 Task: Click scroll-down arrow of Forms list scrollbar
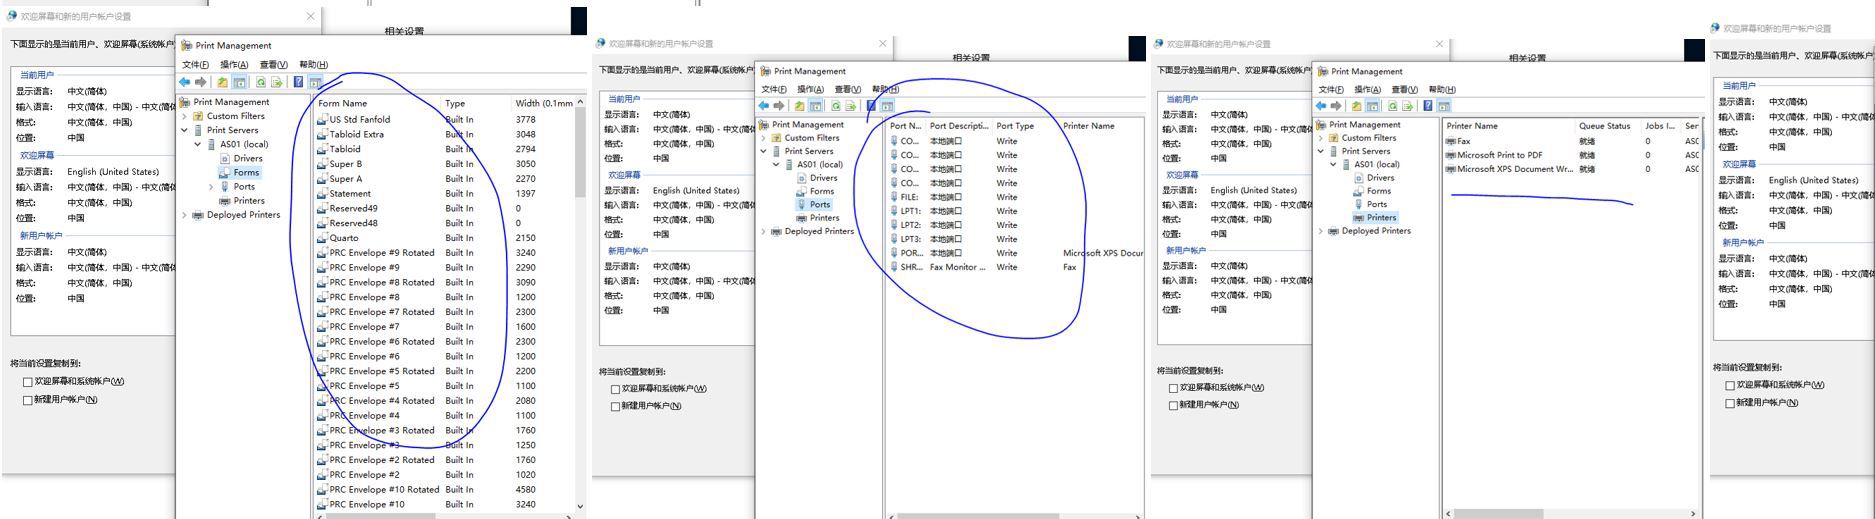(x=579, y=506)
